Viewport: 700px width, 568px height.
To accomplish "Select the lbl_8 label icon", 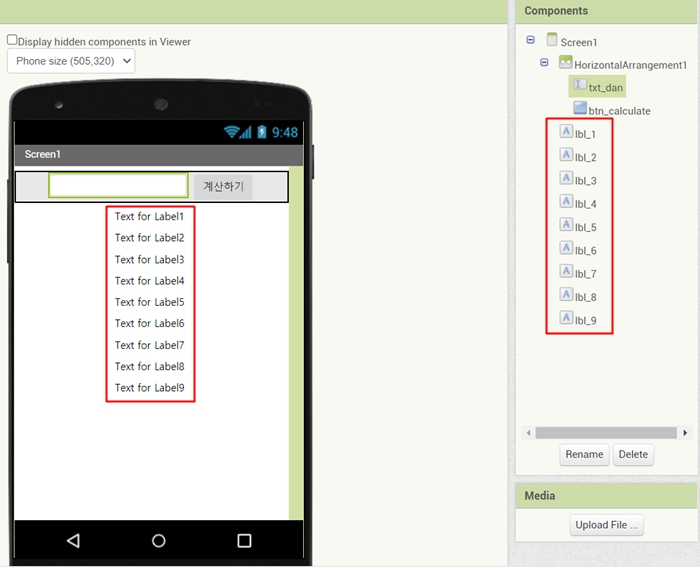I will pos(566,294).
